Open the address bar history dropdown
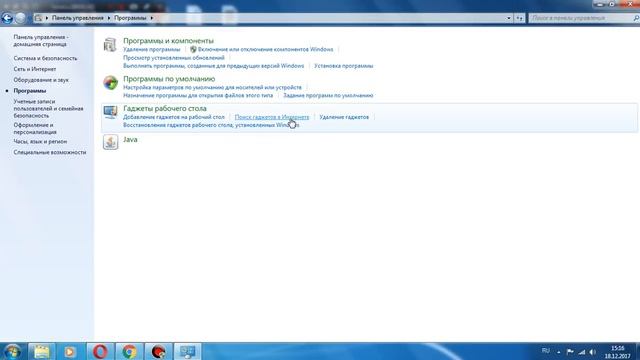The height and width of the screenshot is (360, 640). 509,18
